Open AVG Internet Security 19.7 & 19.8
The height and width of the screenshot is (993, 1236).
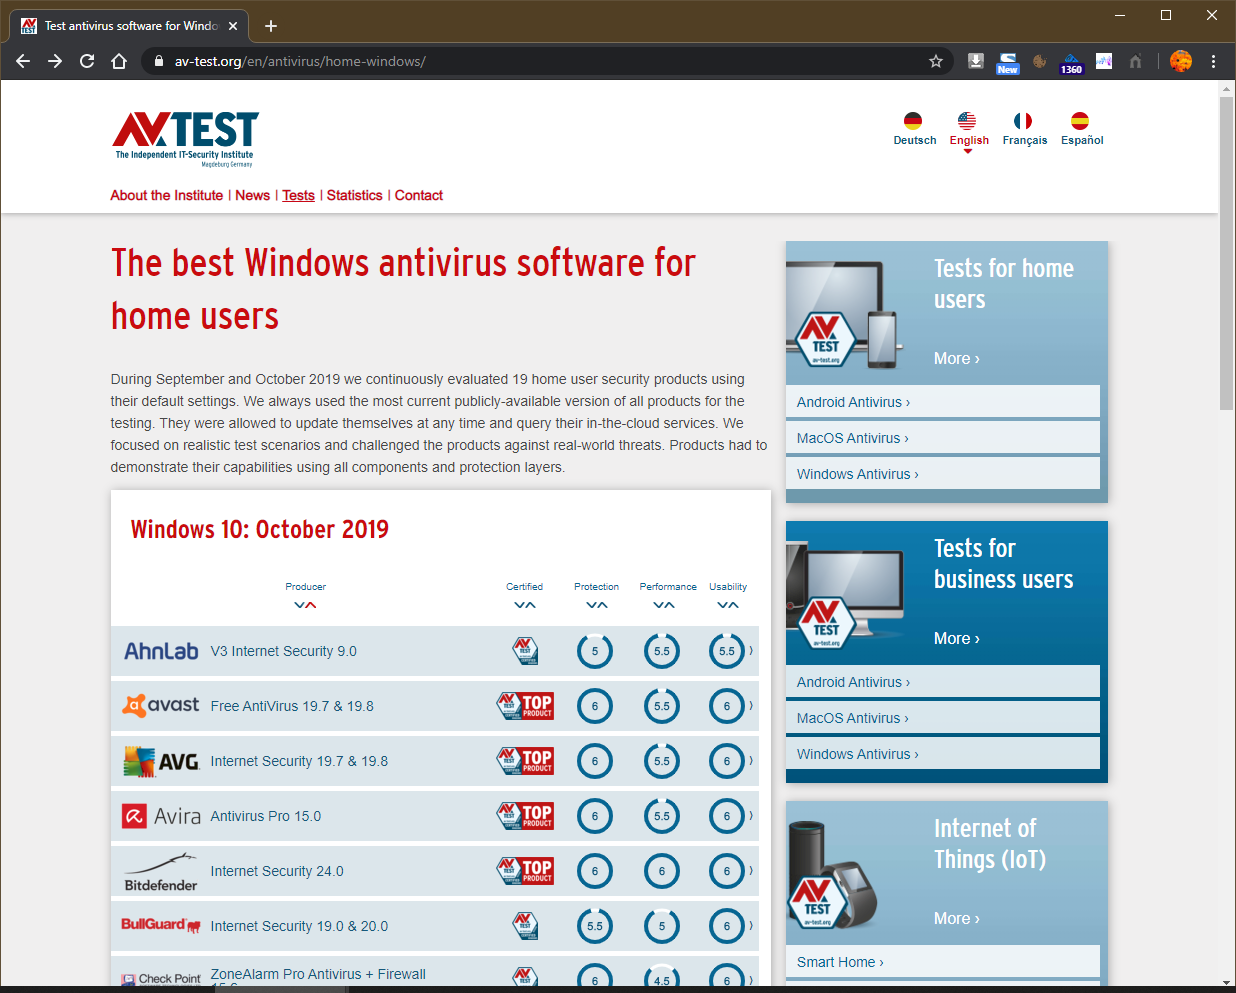click(299, 761)
